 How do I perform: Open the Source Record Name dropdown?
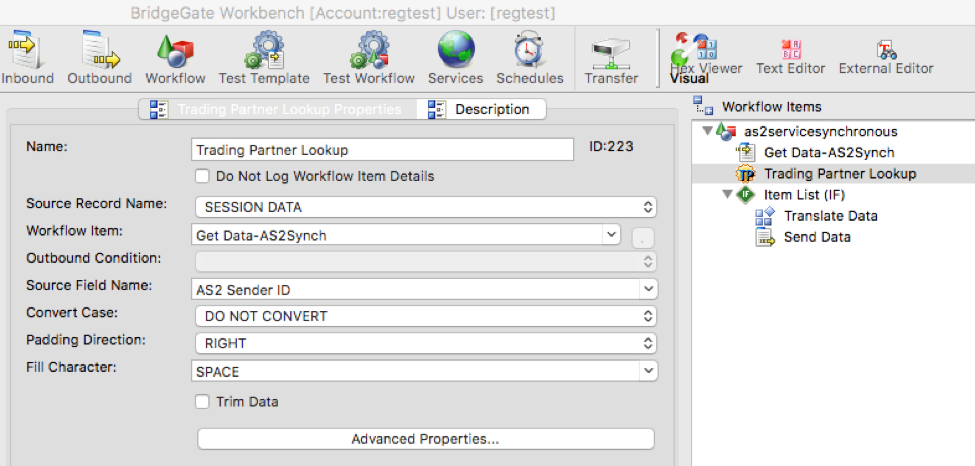pos(426,207)
